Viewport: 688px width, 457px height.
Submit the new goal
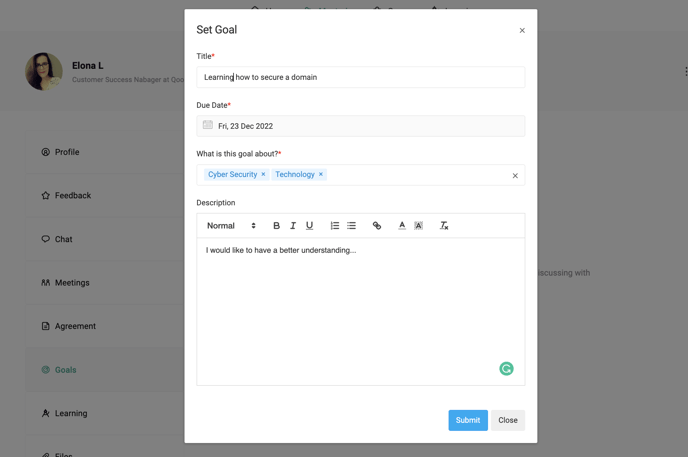(467, 420)
